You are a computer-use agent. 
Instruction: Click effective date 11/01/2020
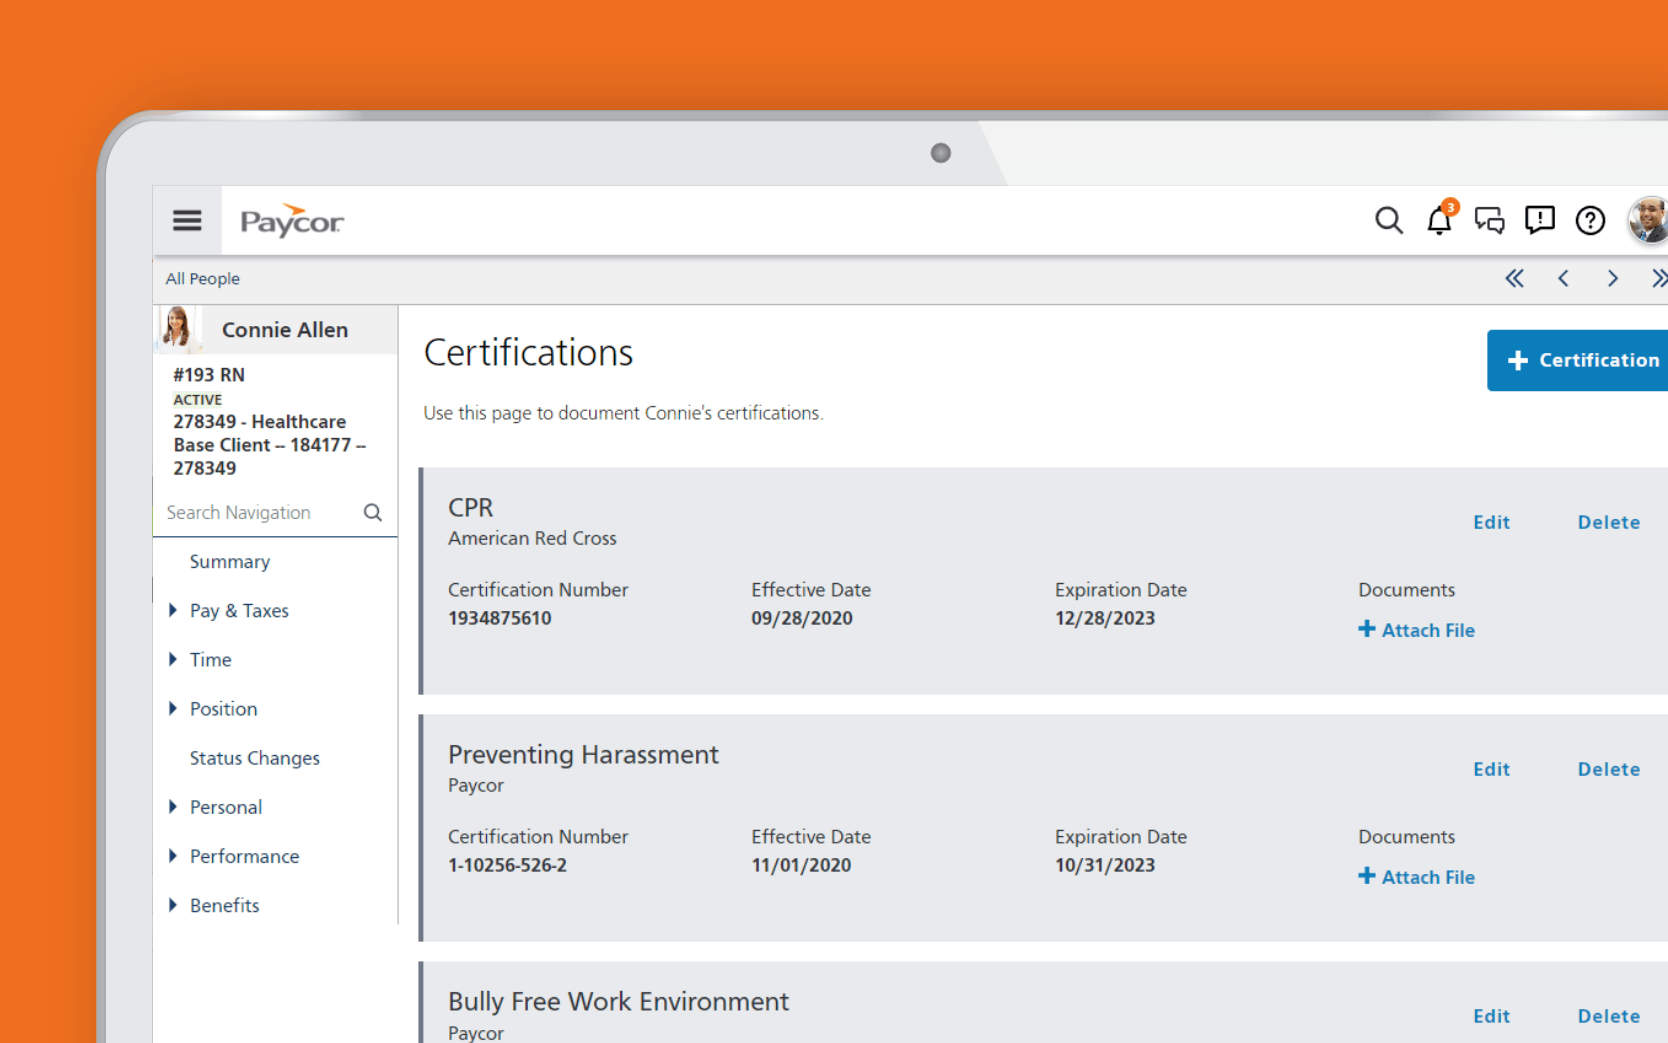801,865
